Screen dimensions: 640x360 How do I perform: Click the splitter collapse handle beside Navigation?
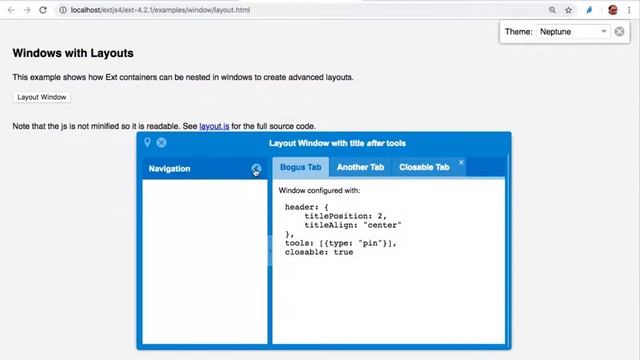tap(270, 250)
